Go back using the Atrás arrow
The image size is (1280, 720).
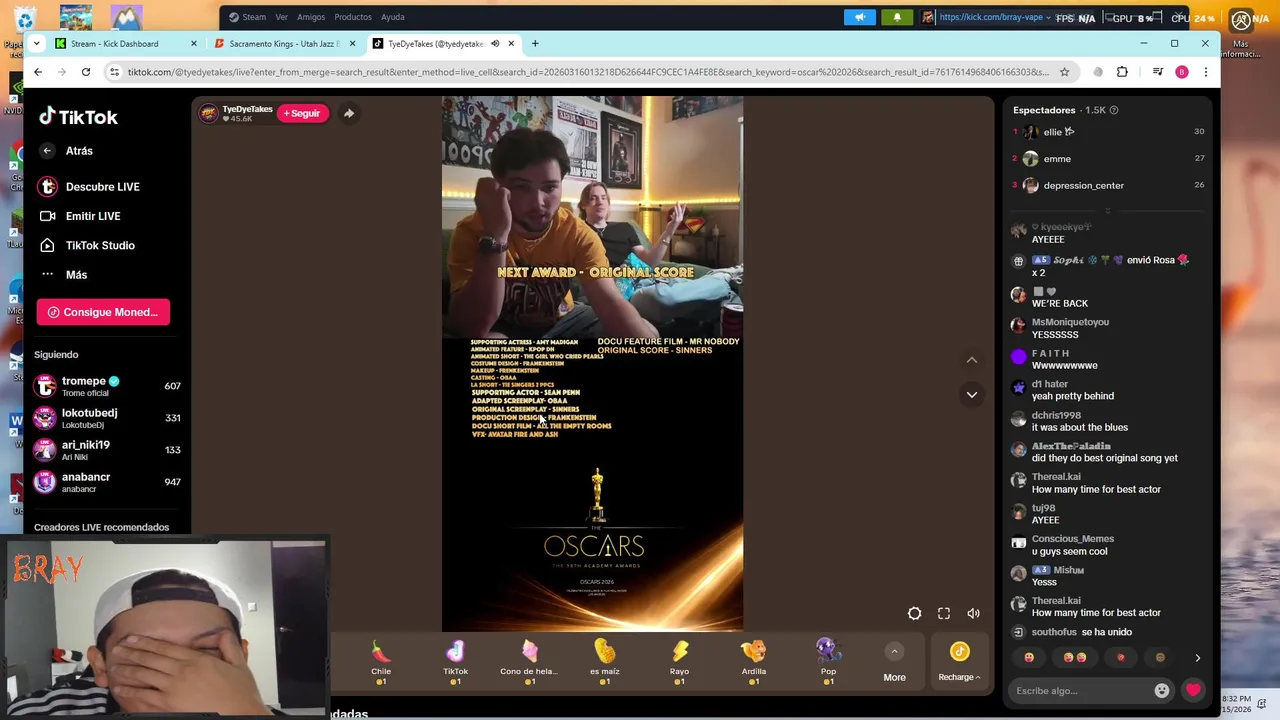coord(47,151)
